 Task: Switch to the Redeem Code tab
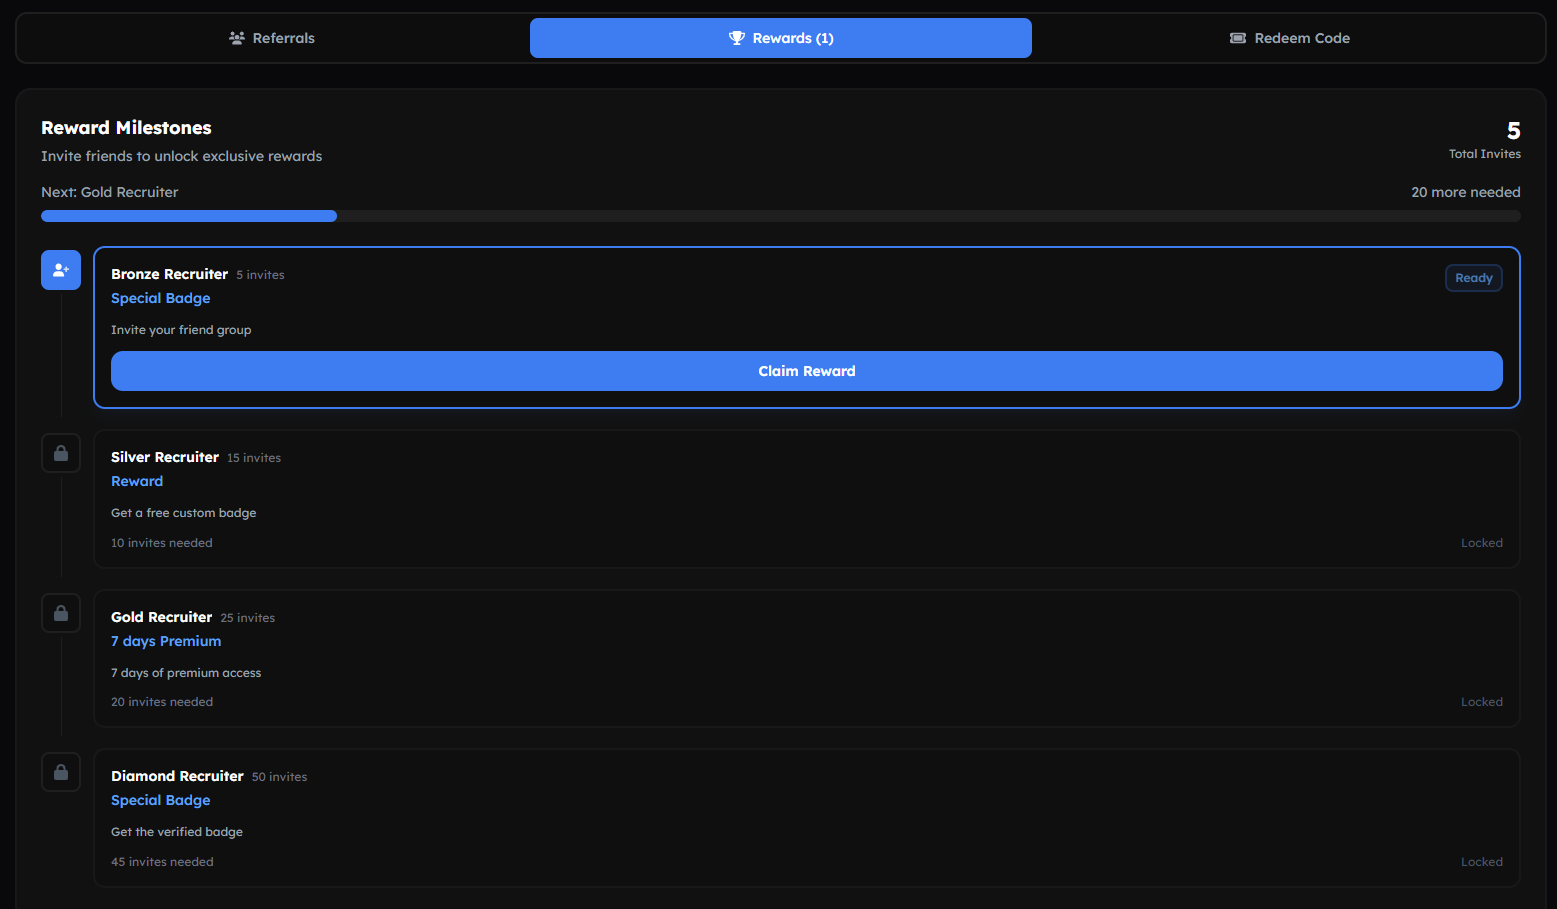coord(1289,38)
